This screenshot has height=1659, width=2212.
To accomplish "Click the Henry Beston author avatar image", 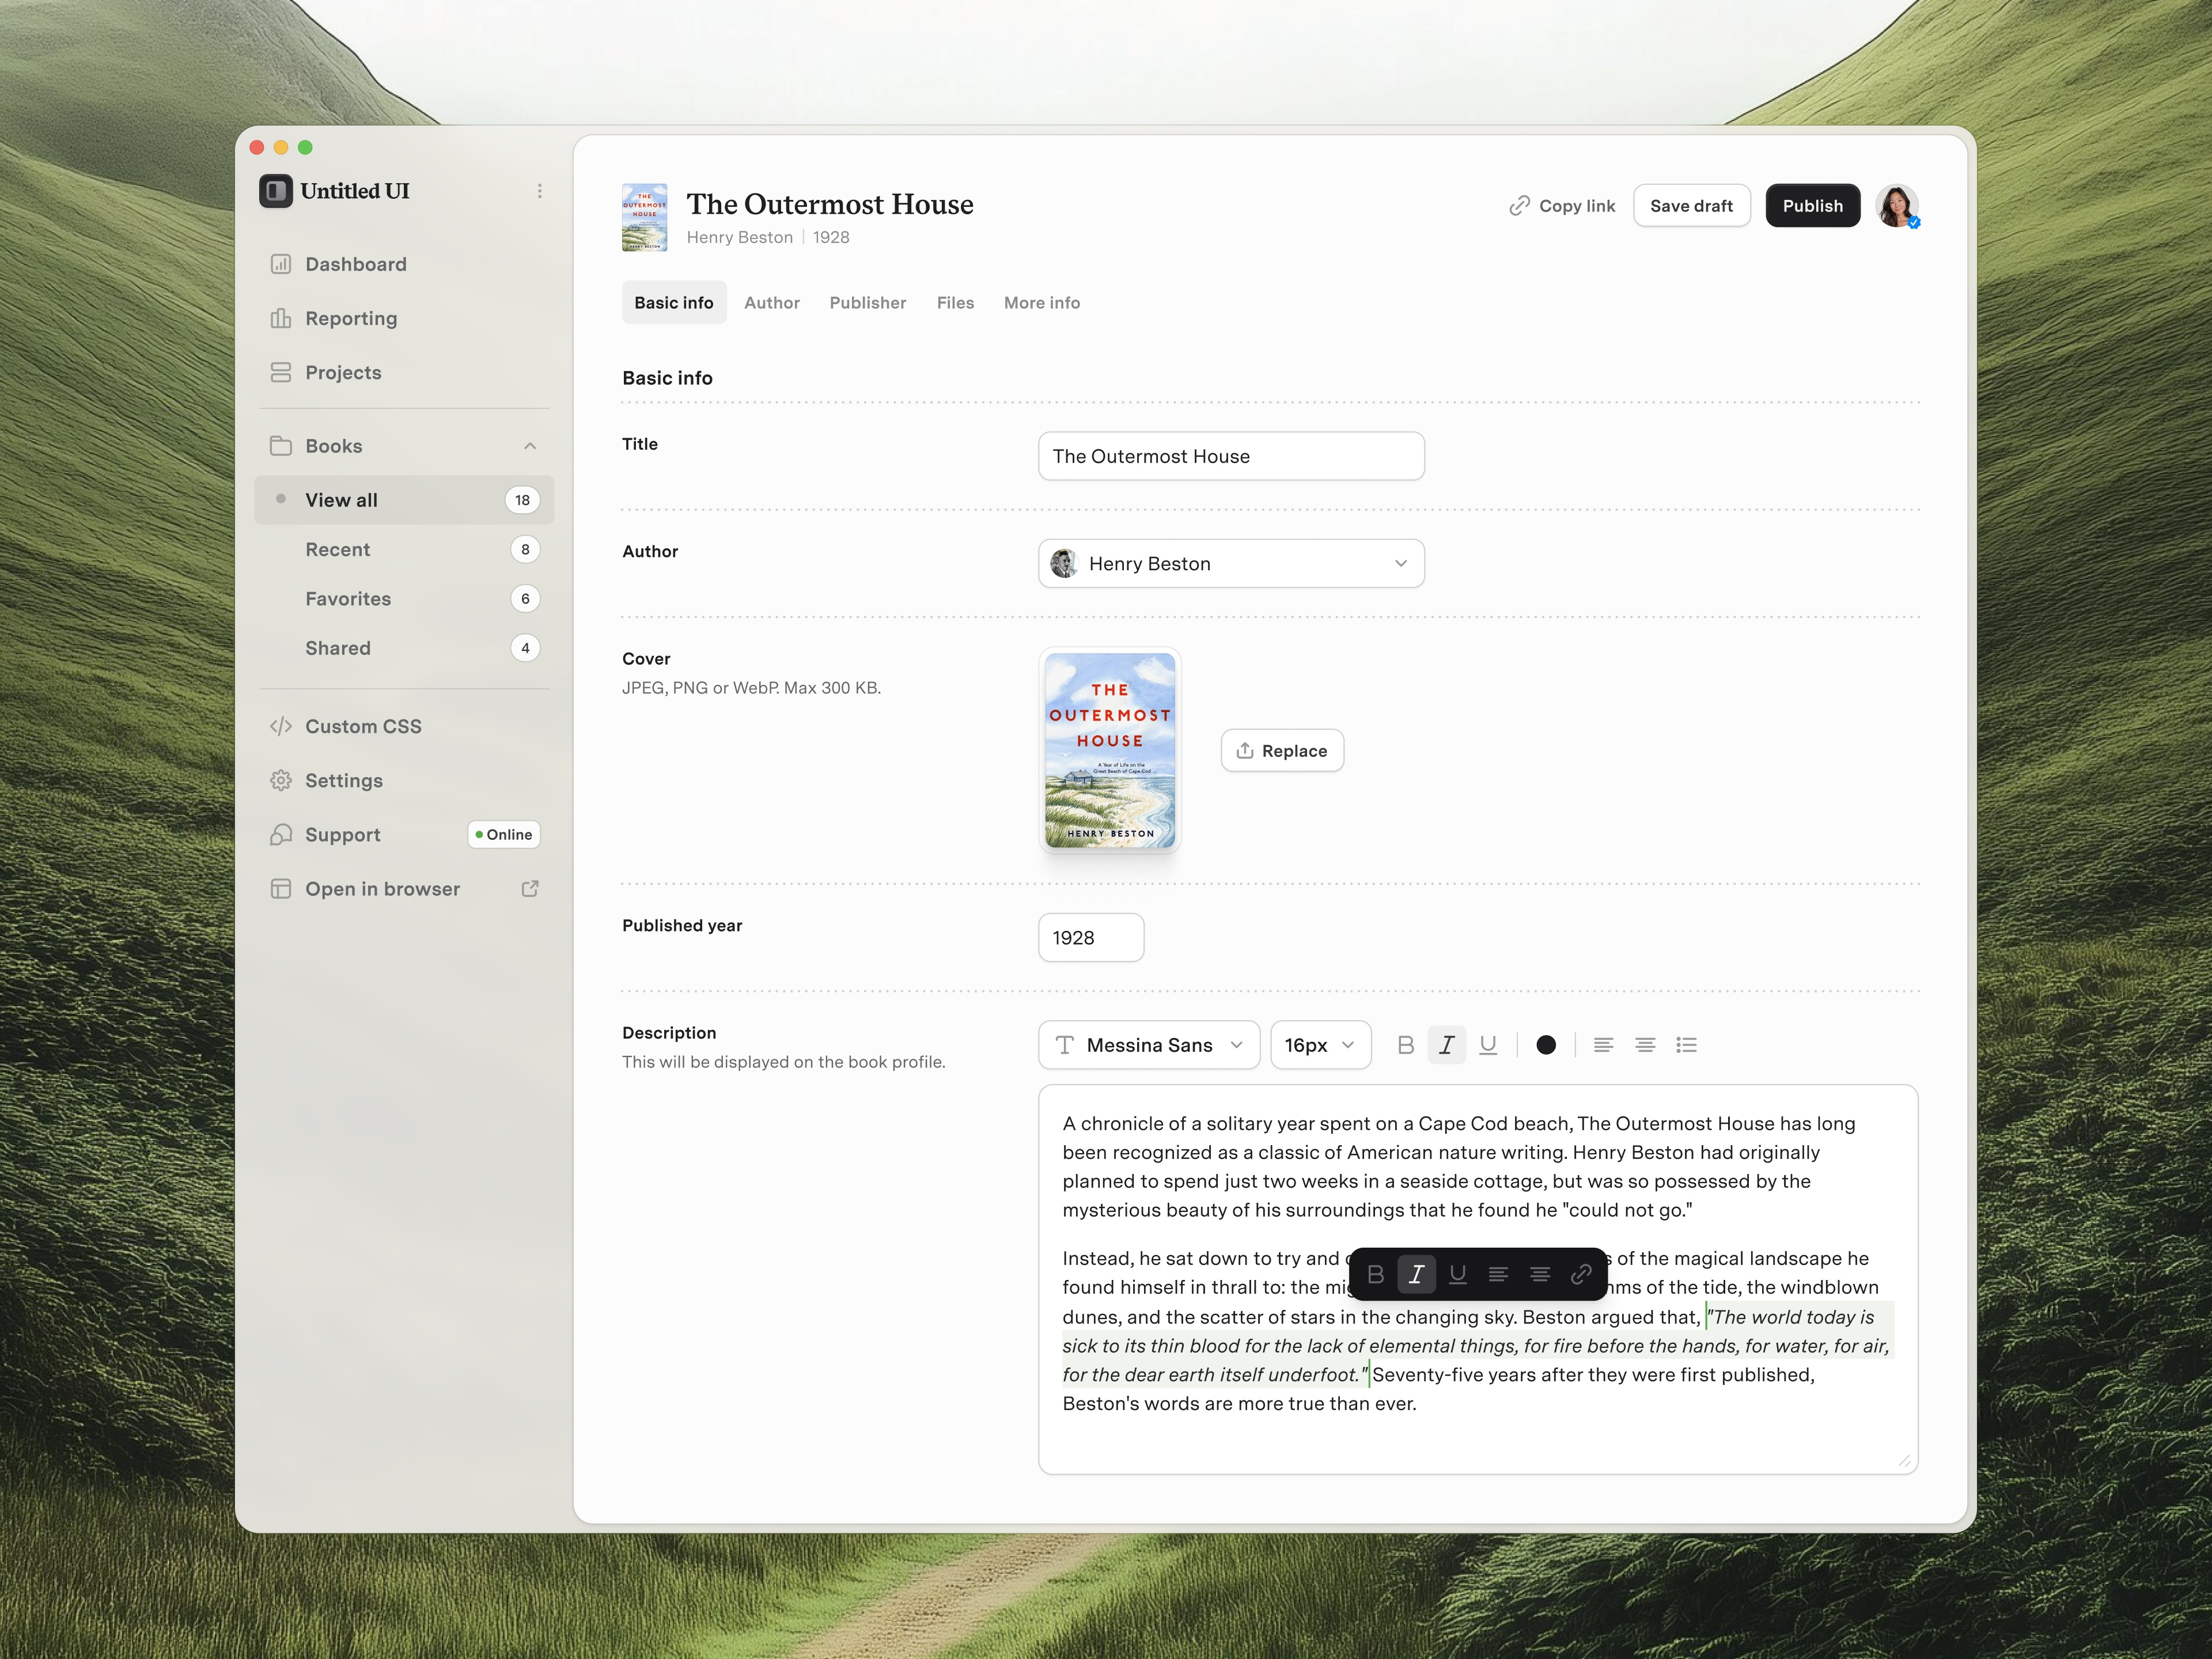I will pyautogui.click(x=1063, y=564).
